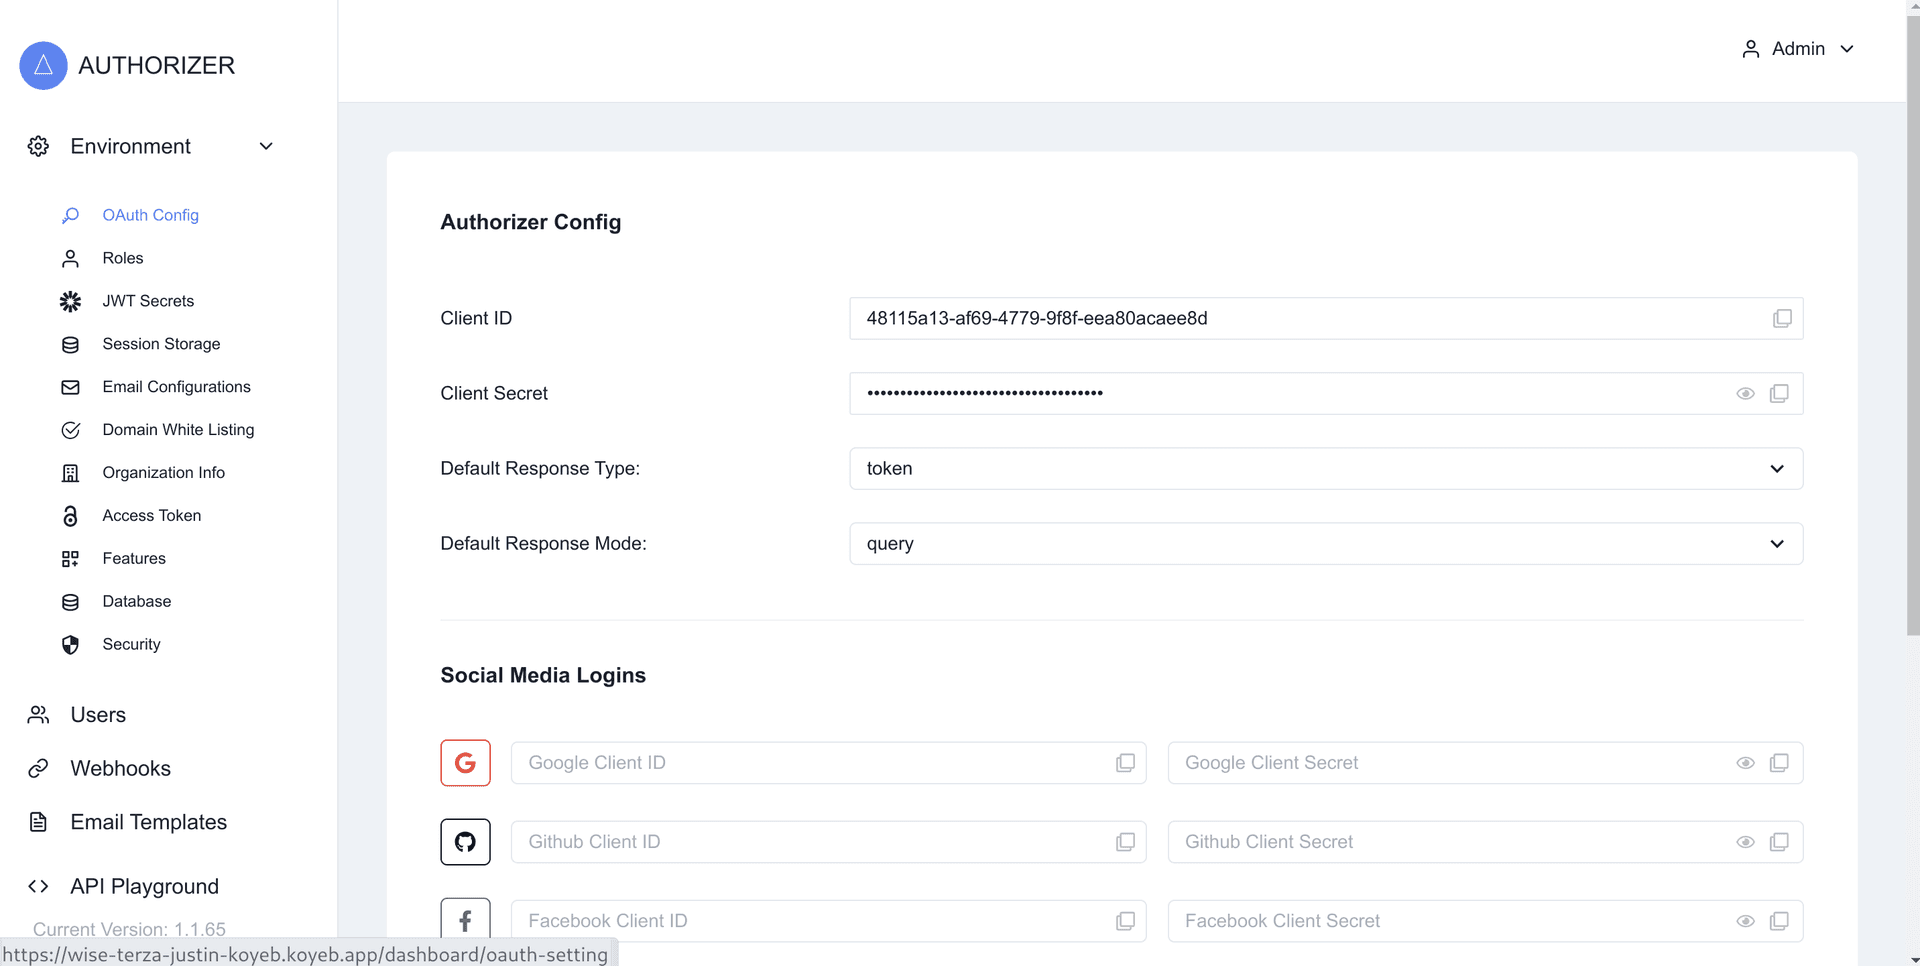Copy the Client Secret value

point(1779,393)
